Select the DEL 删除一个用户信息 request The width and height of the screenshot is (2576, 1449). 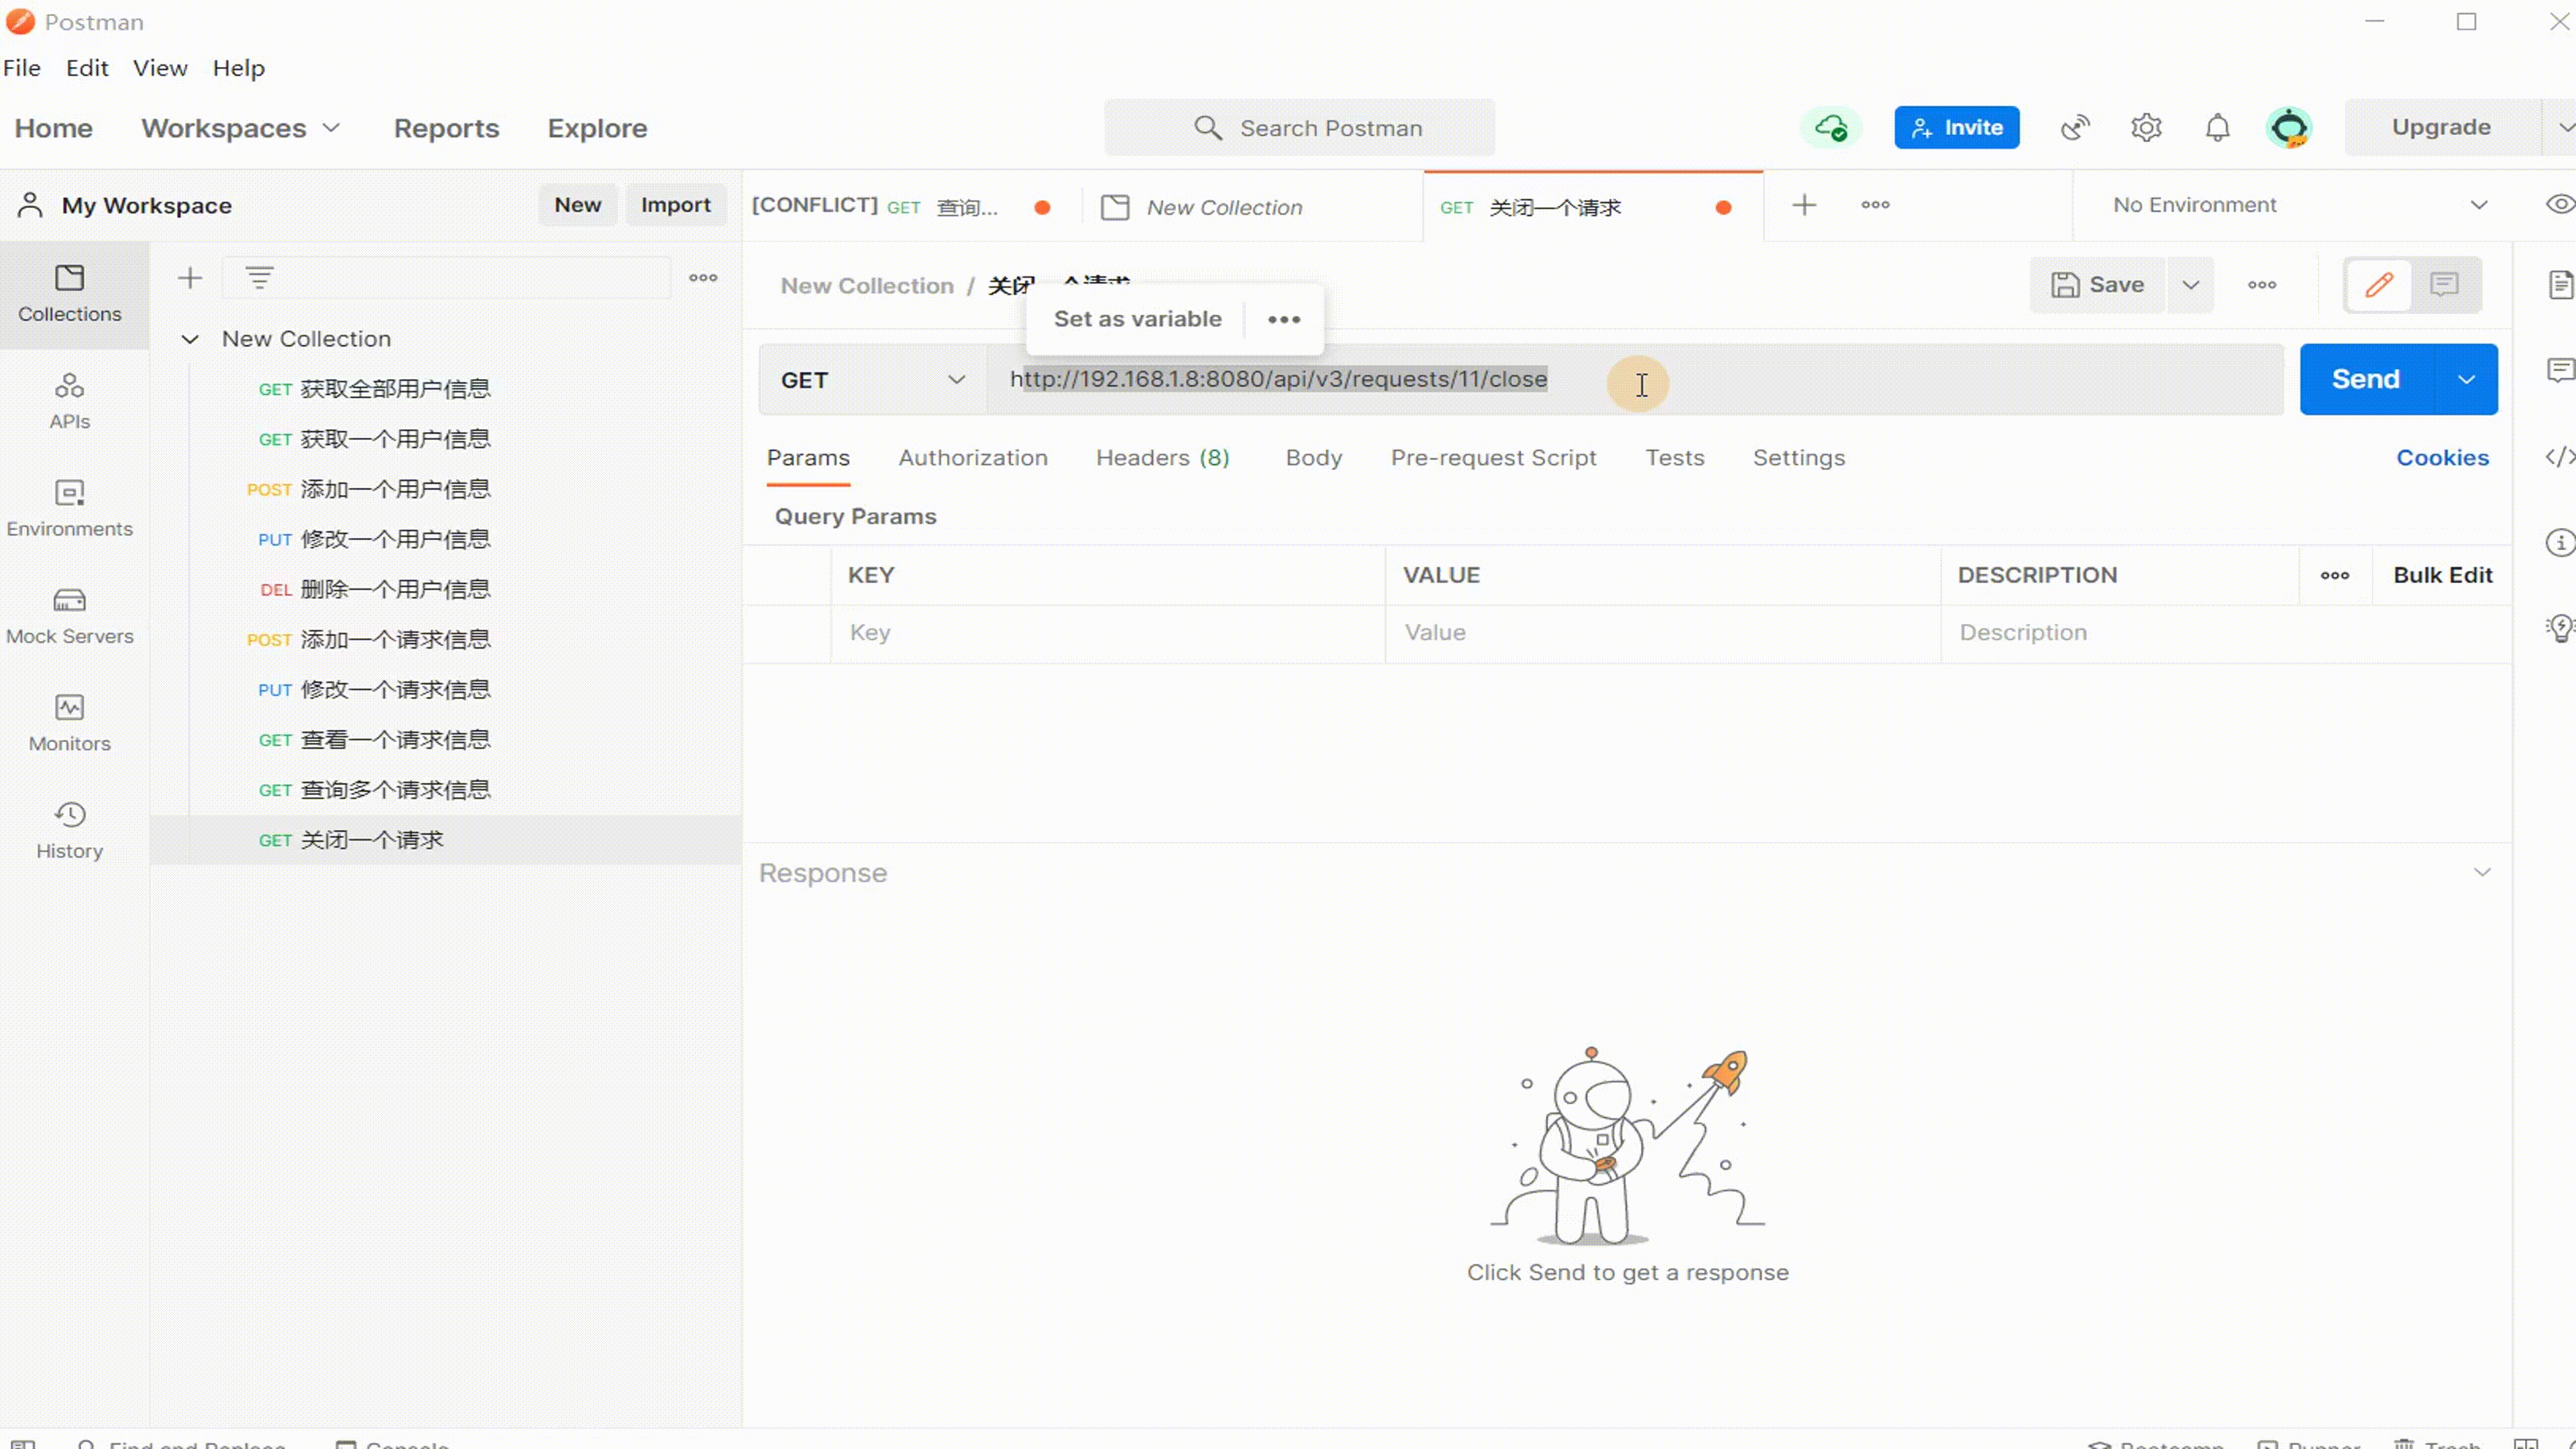click(394, 589)
